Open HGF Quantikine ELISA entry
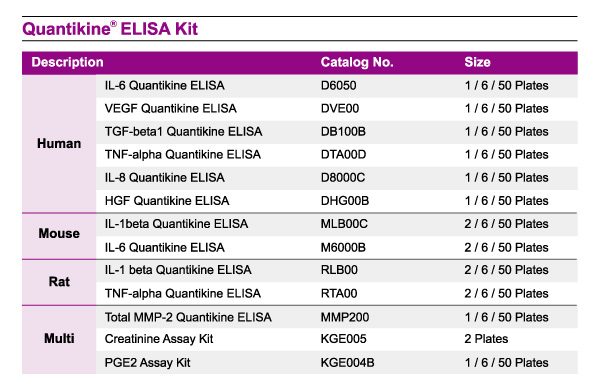The image size is (600, 380). (x=167, y=201)
